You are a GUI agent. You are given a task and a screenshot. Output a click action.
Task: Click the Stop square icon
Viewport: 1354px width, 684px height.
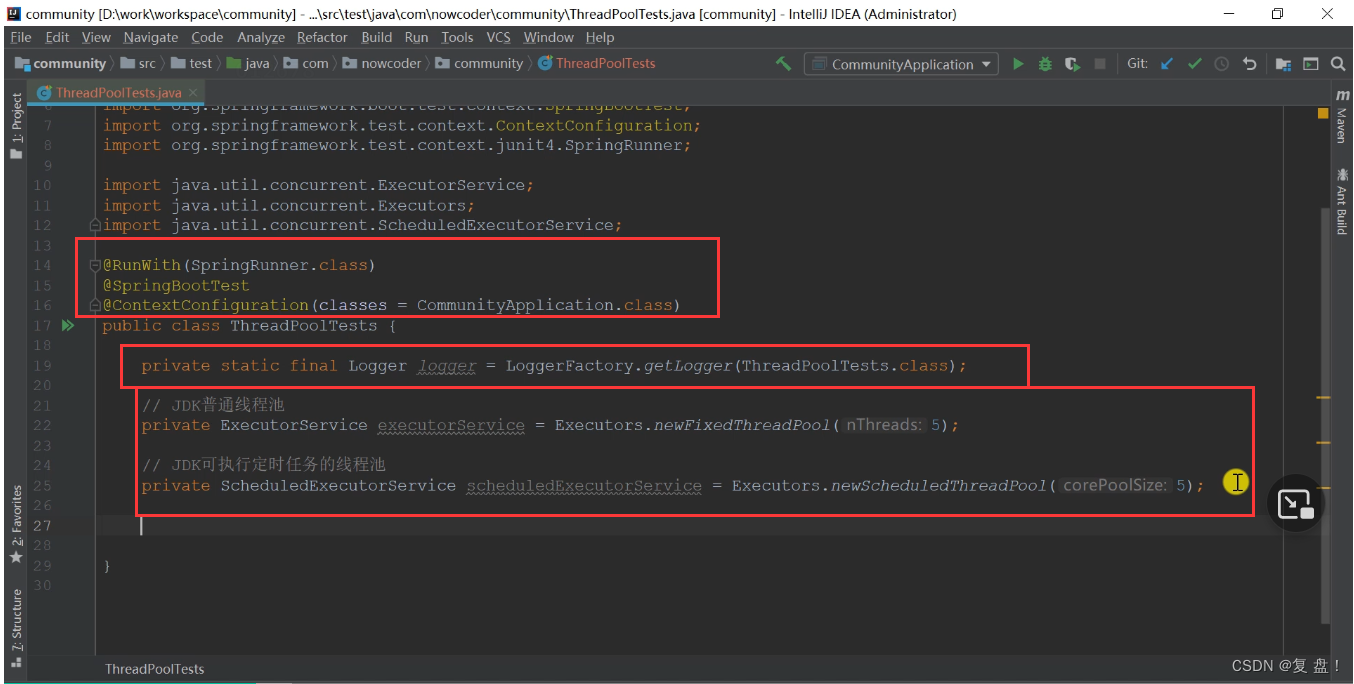pyautogui.click(x=1100, y=63)
